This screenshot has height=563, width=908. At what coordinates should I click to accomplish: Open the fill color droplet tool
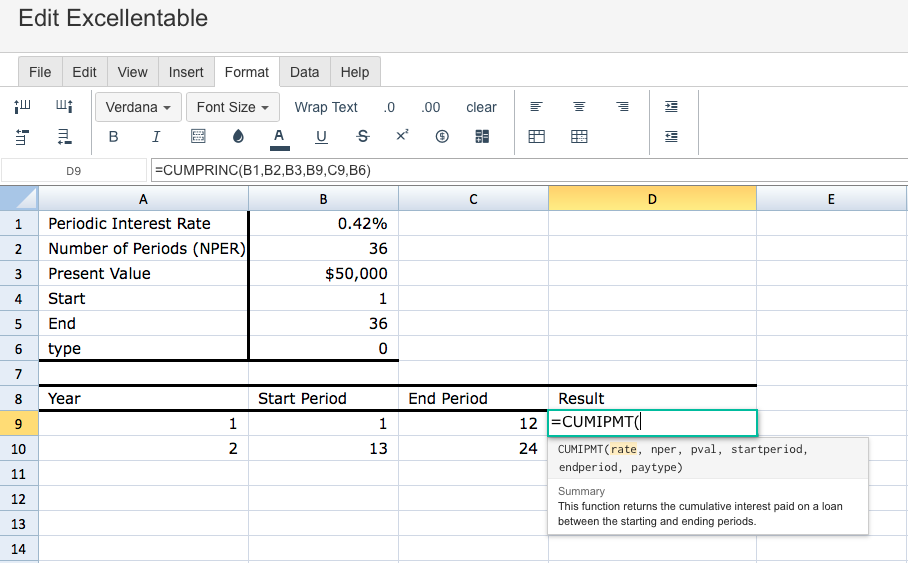(x=238, y=137)
